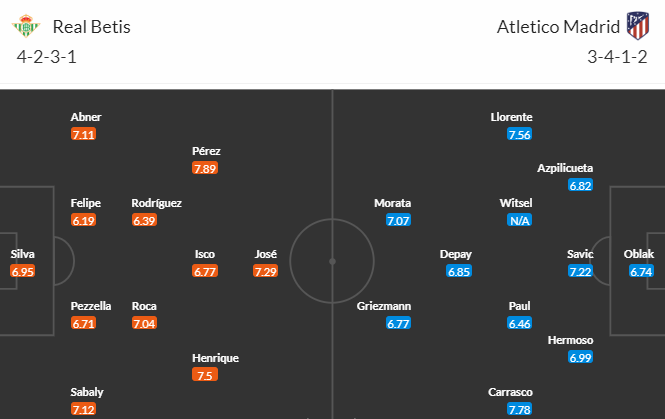Click Carrasco's 7.78 rating badge
This screenshot has width=665, height=419.
click(520, 409)
